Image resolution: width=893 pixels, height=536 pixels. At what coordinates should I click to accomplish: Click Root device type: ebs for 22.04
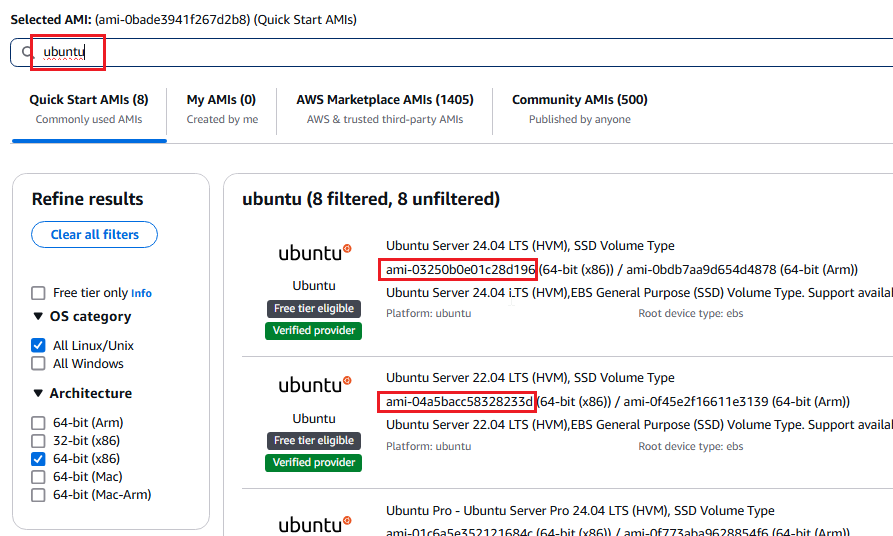(x=690, y=447)
